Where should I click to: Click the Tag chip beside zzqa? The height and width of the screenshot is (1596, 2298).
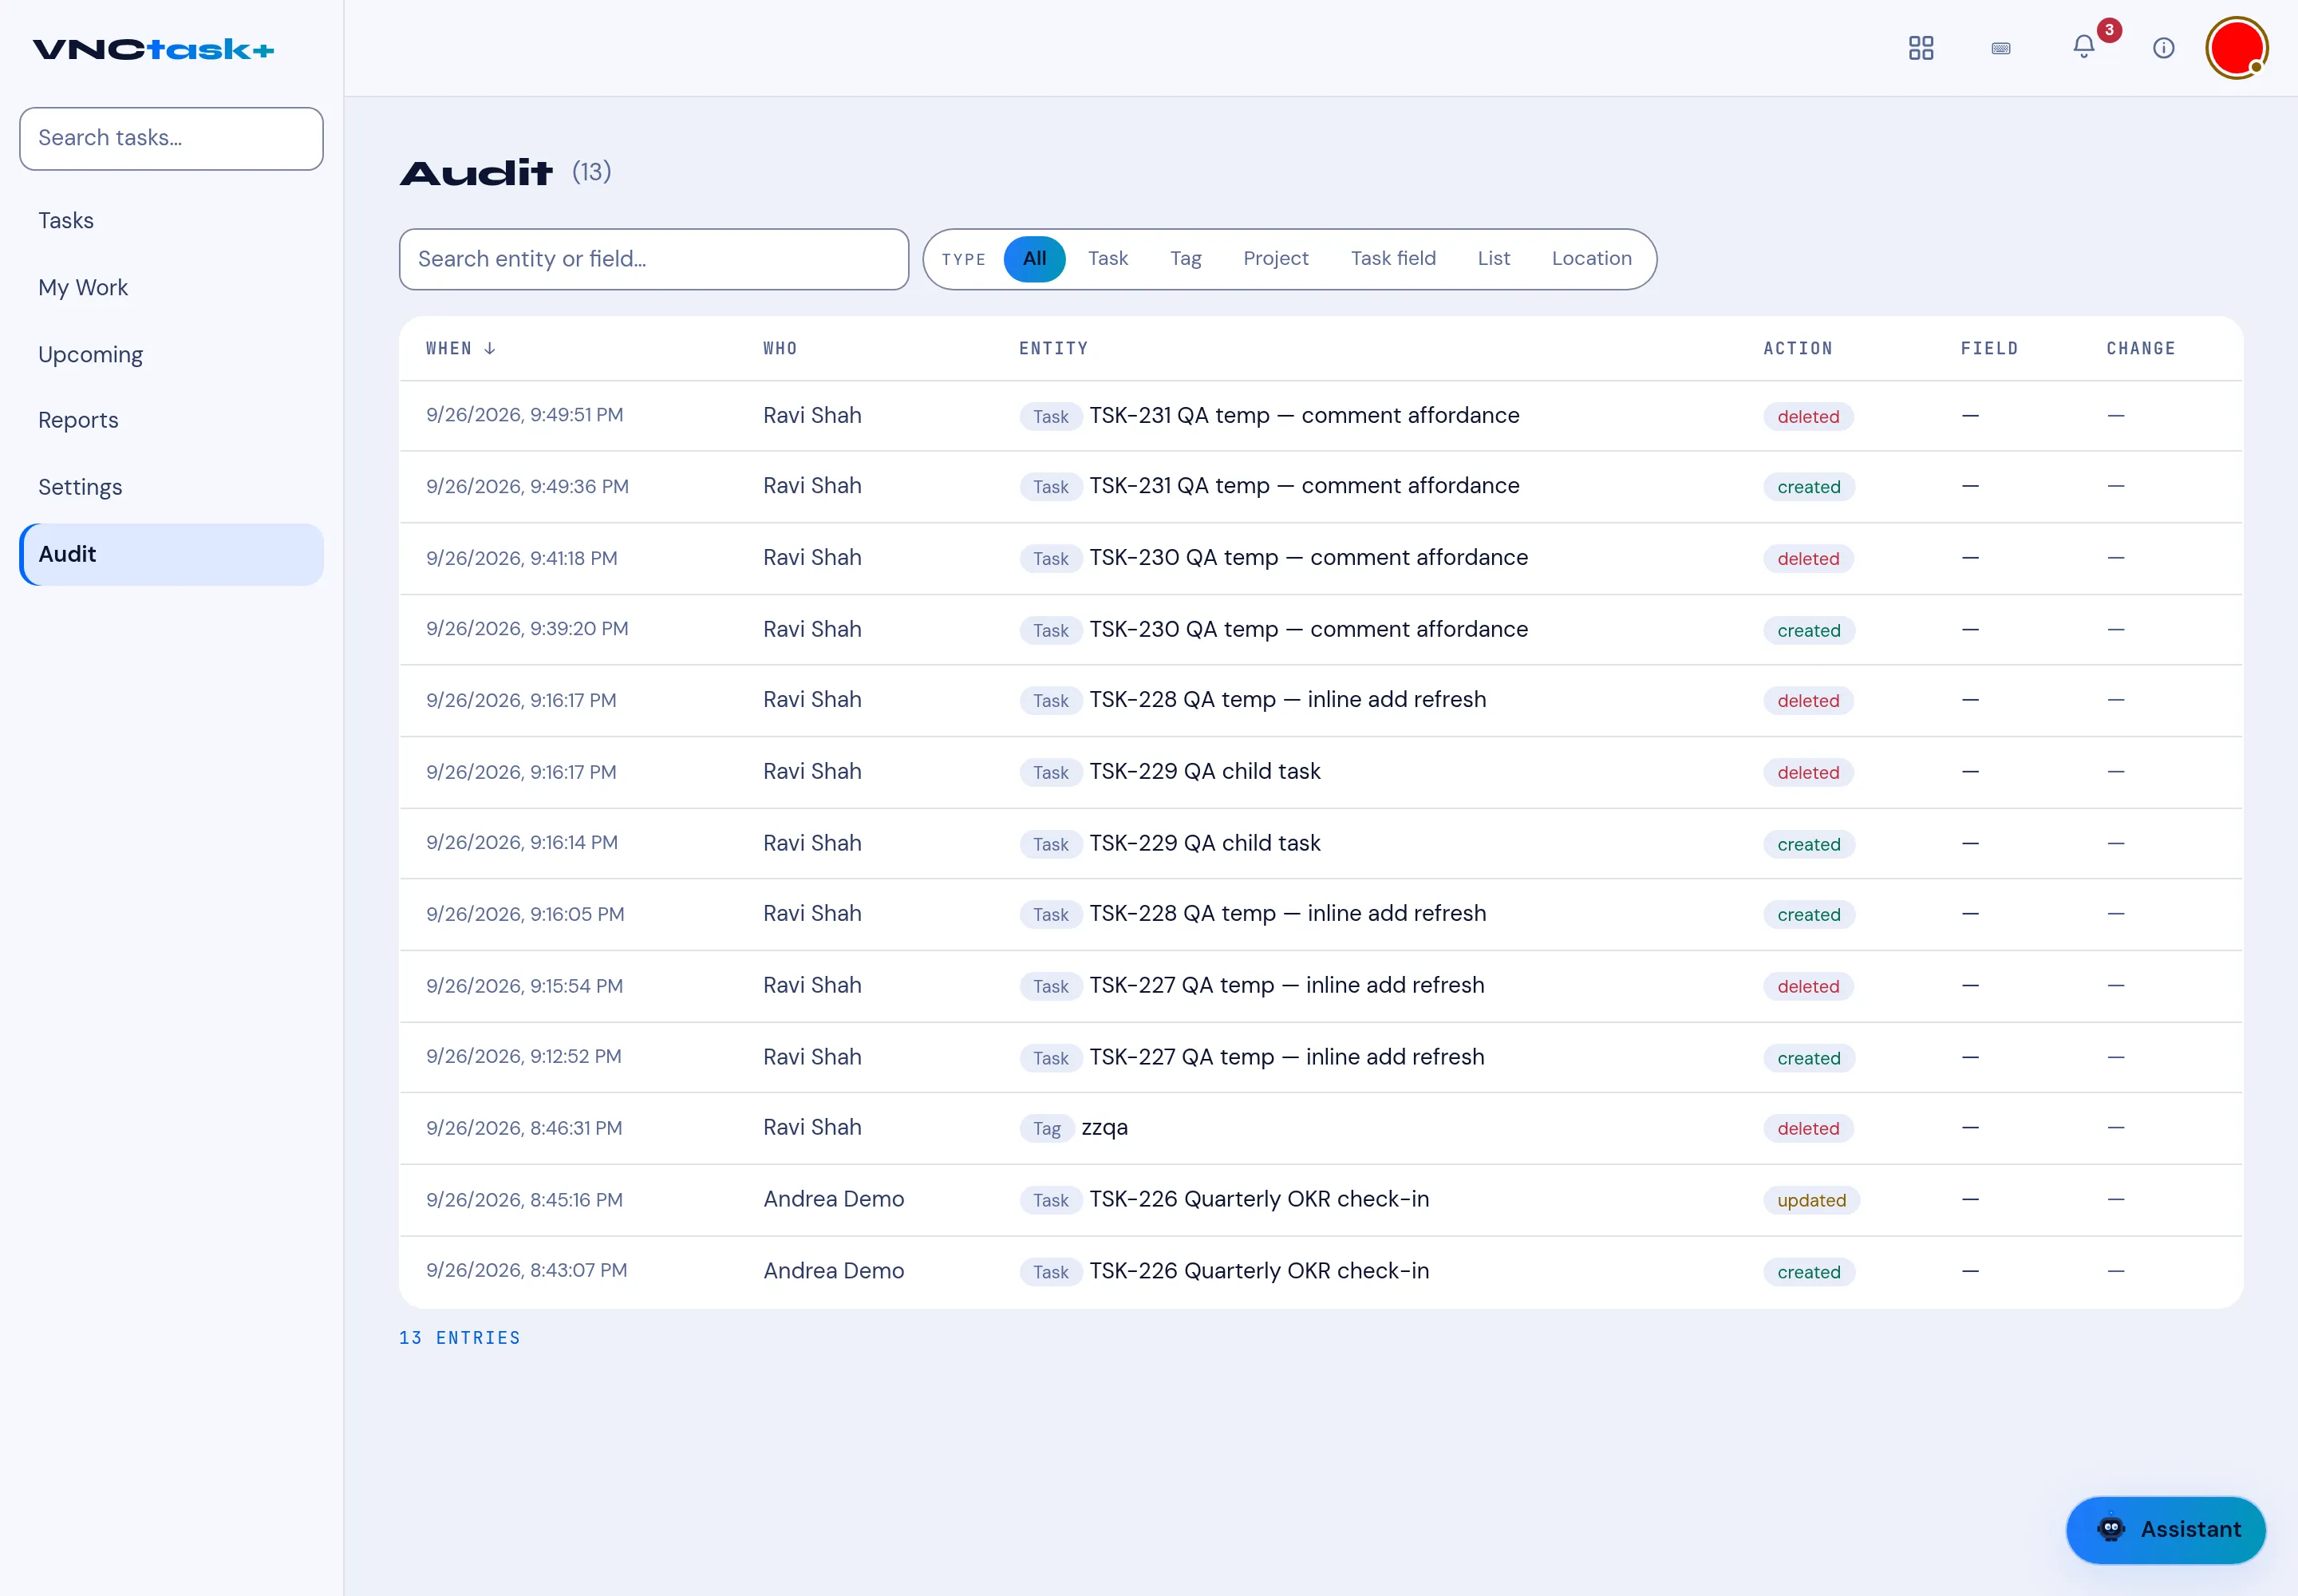click(x=1046, y=1128)
